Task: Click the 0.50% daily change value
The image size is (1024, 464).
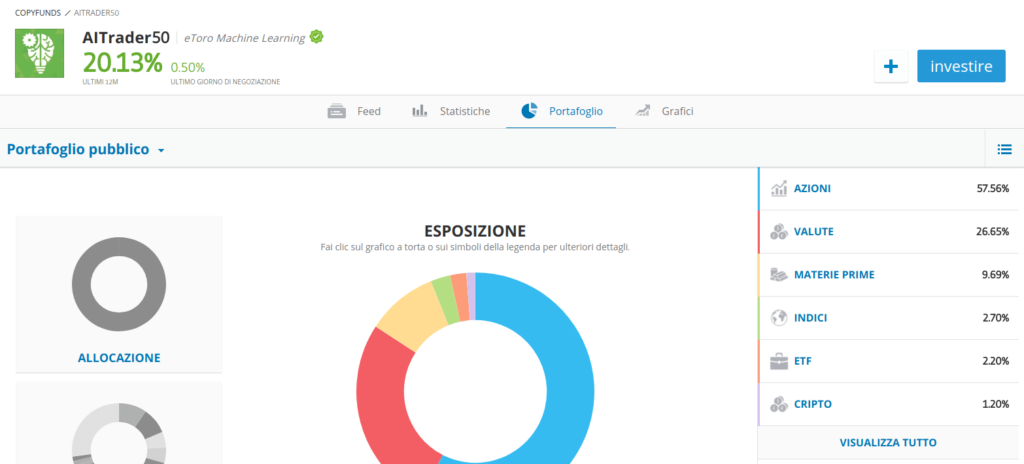Action: coord(188,67)
